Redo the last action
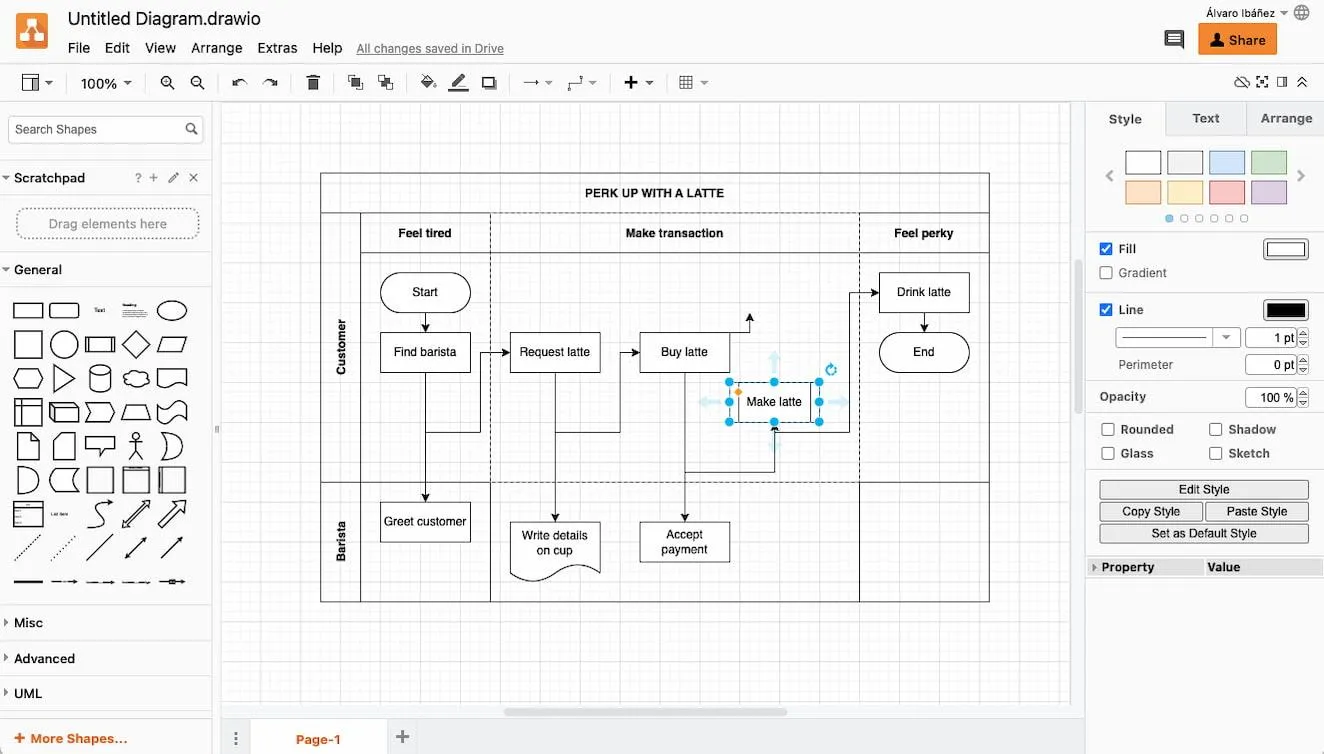 (270, 83)
